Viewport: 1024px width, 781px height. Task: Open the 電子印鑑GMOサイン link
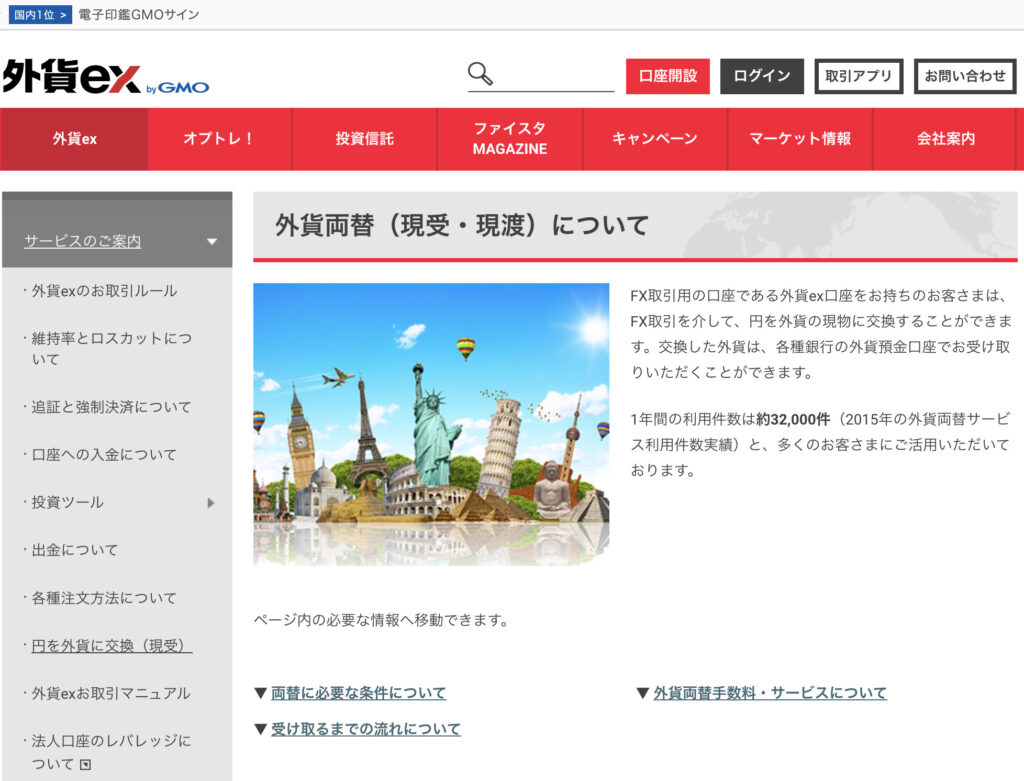tap(138, 14)
